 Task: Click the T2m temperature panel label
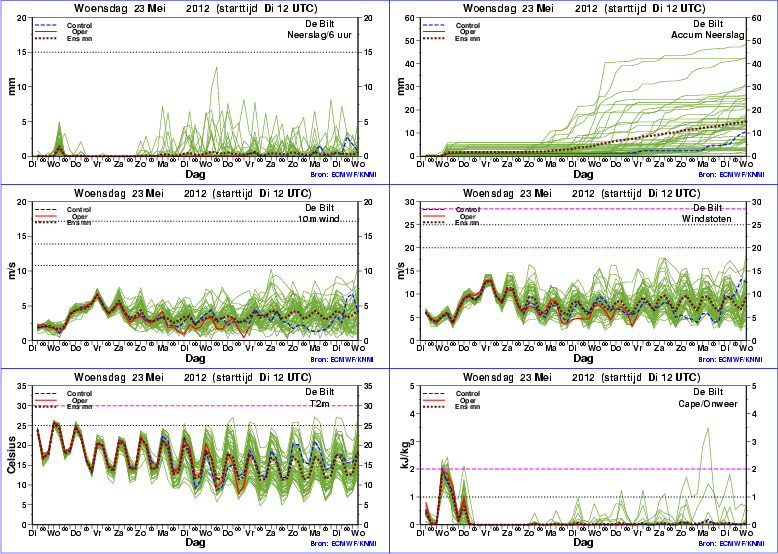pyautogui.click(x=320, y=404)
